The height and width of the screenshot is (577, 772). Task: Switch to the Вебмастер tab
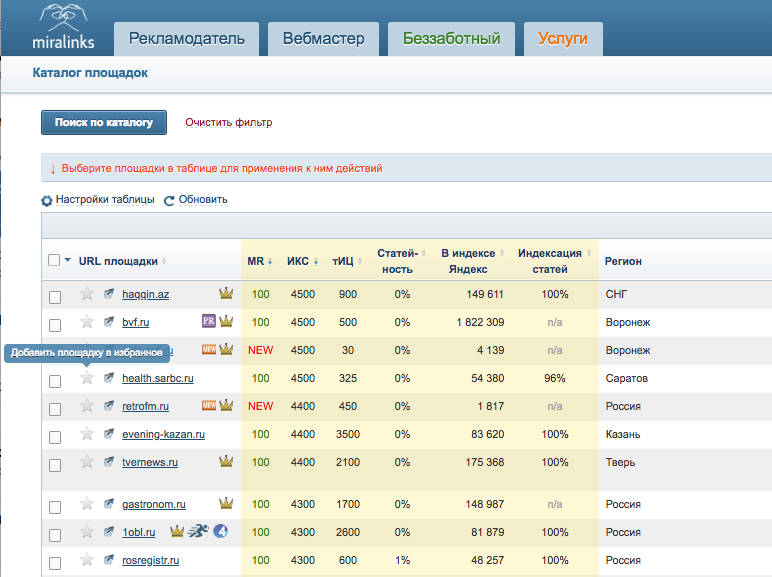(x=323, y=39)
